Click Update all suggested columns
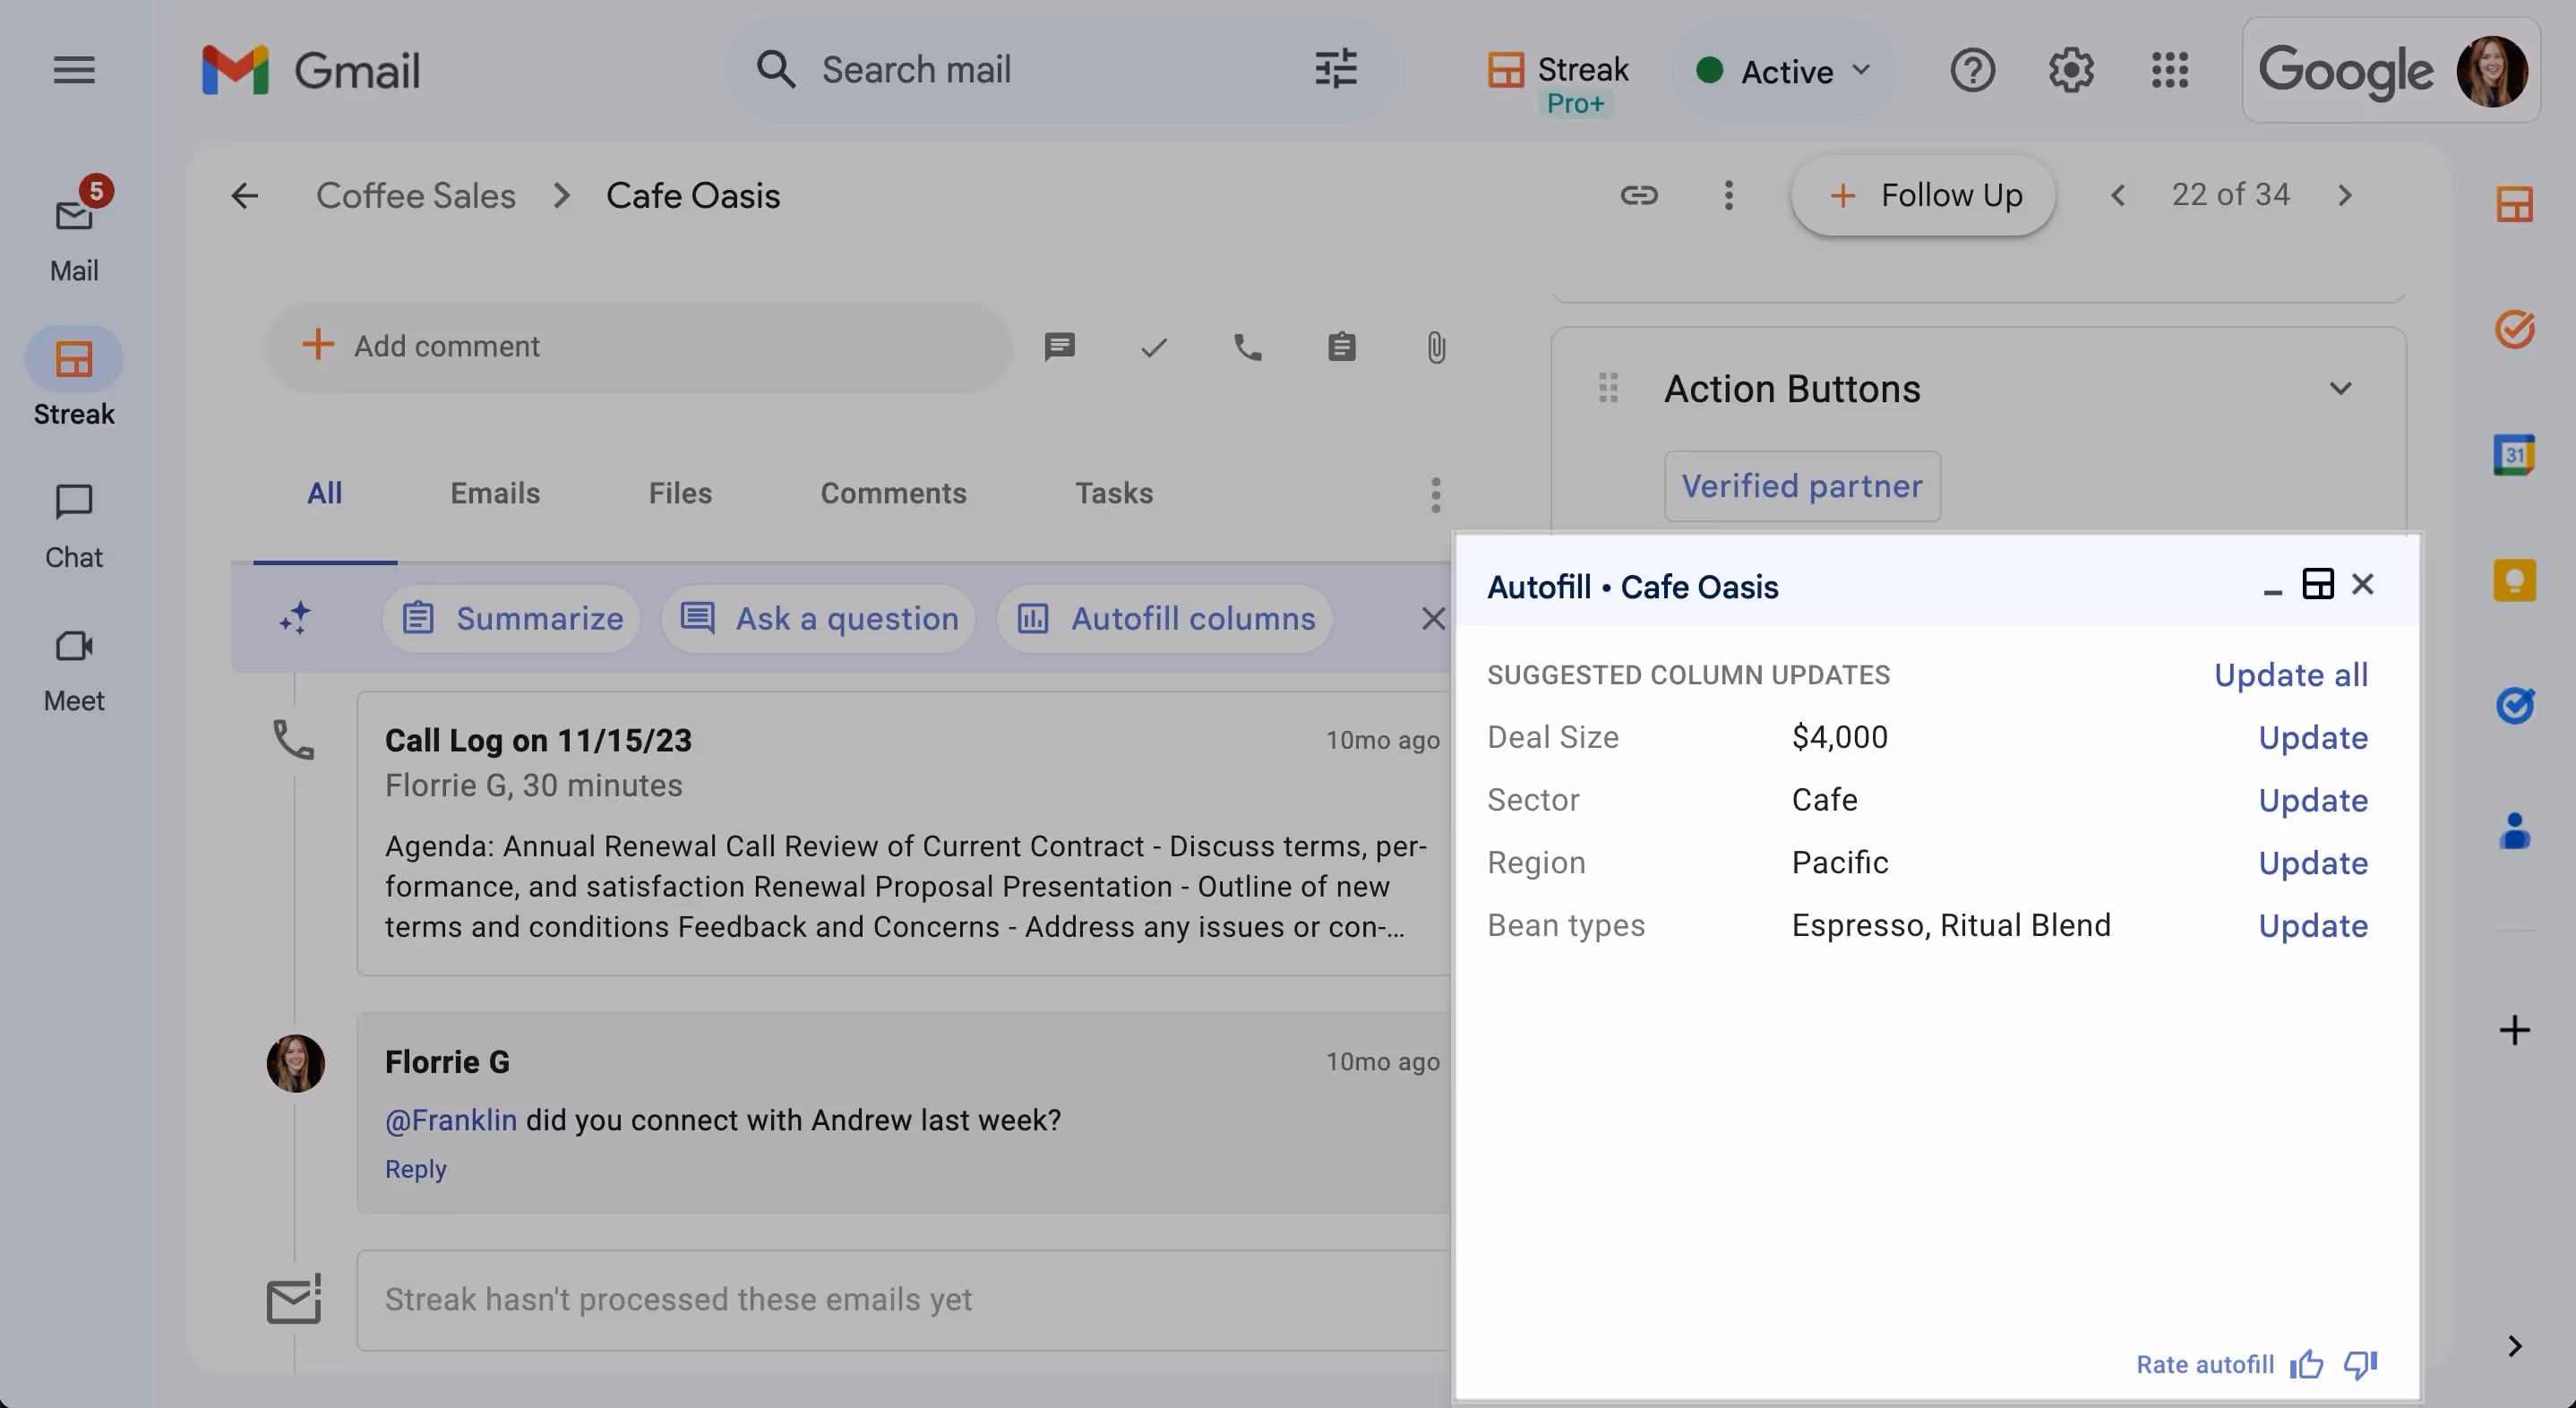 [2290, 675]
